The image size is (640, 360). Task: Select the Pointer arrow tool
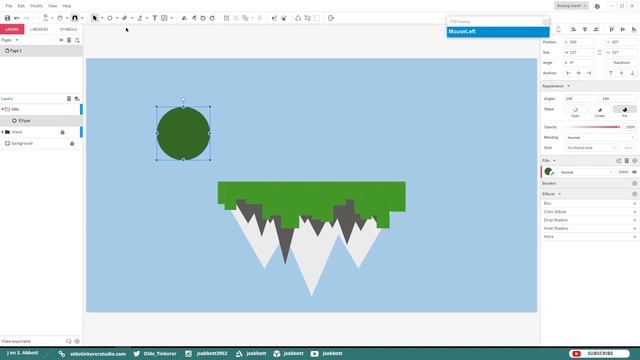coord(95,18)
